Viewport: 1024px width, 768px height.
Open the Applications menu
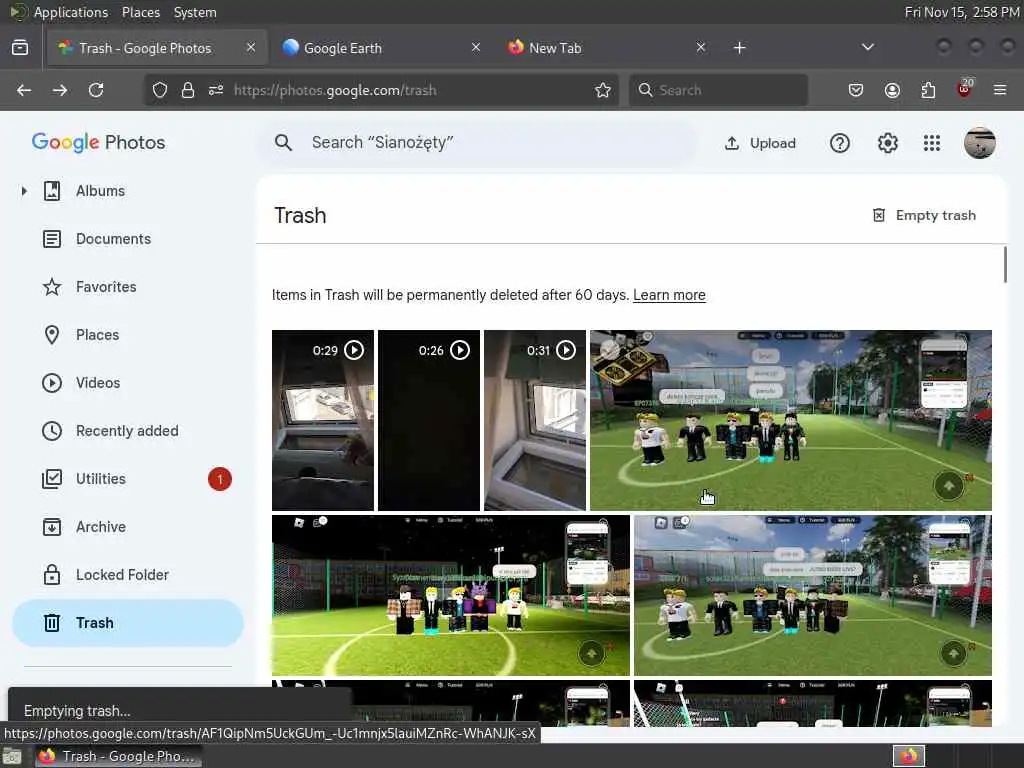tap(71, 12)
